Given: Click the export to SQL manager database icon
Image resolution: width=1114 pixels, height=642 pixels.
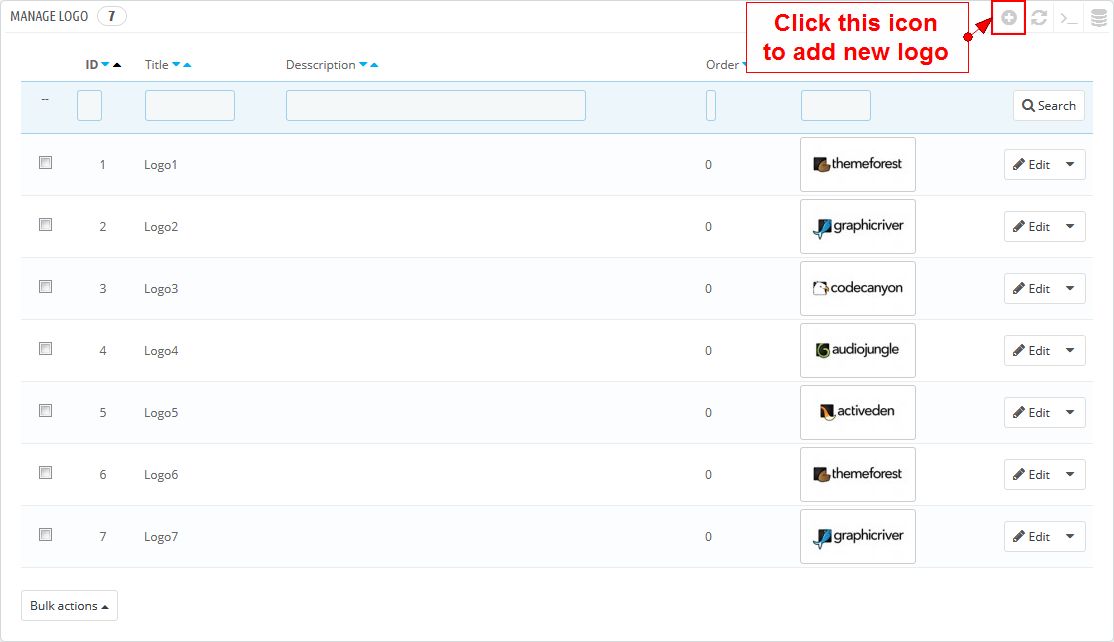Looking at the screenshot, I should [1098, 18].
